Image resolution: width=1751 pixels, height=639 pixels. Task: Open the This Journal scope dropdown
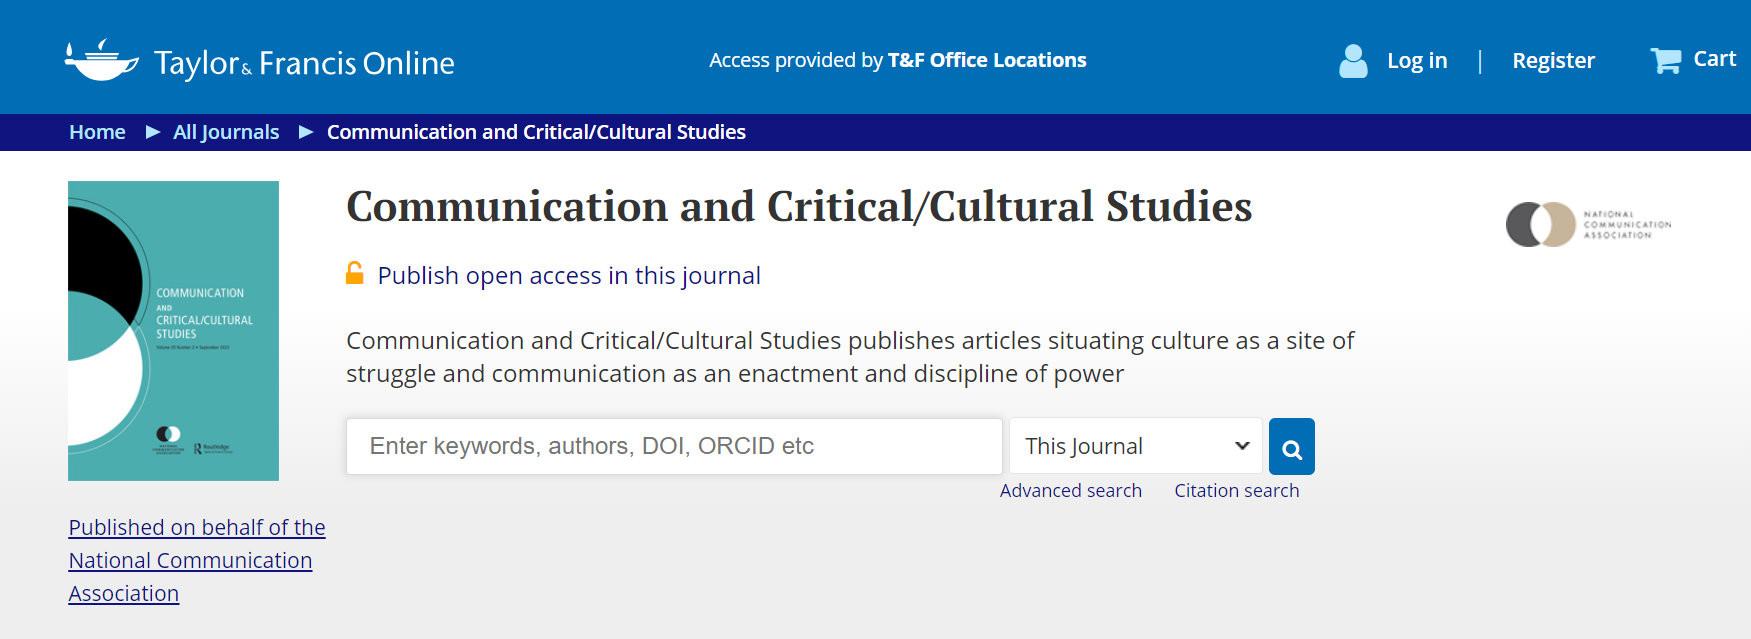1136,446
